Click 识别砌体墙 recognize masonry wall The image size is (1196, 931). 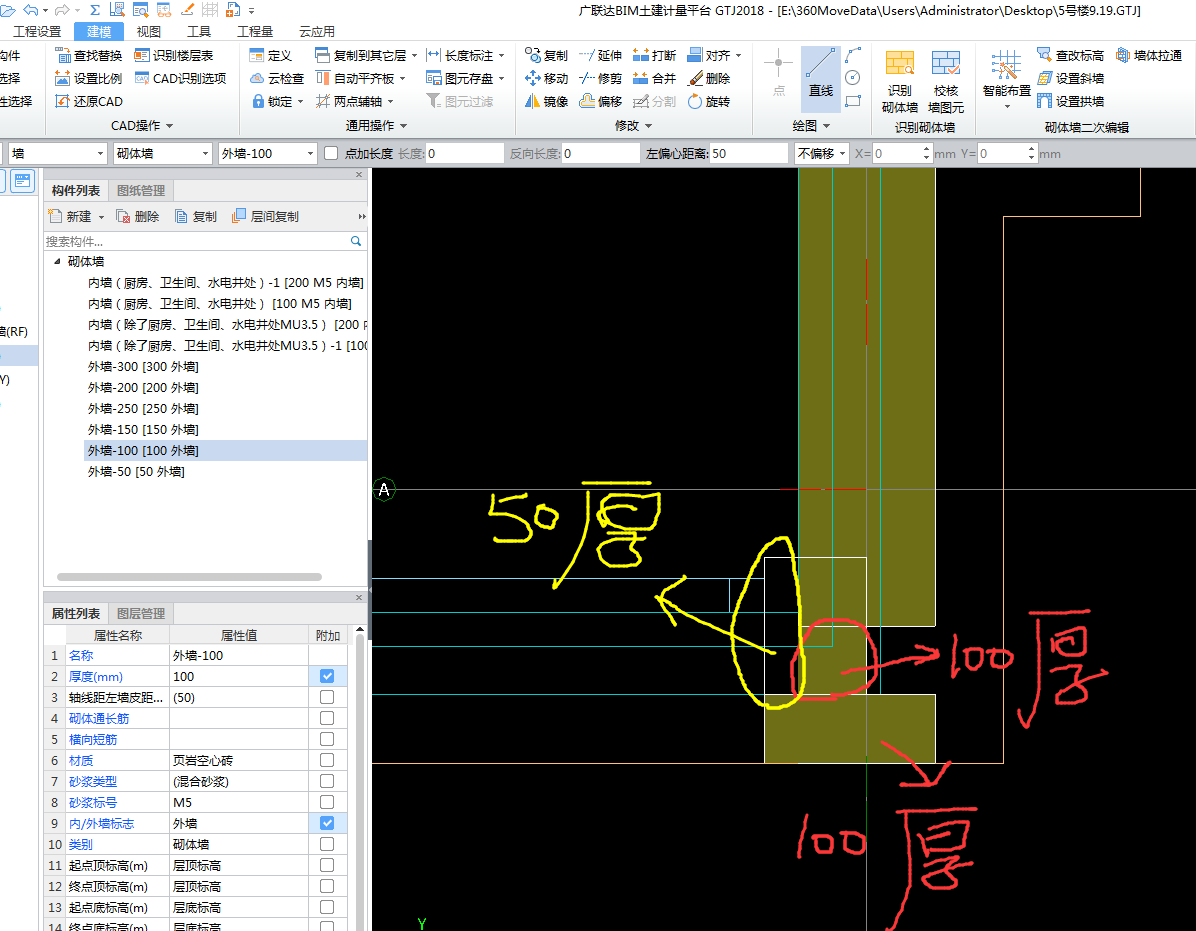tap(900, 82)
